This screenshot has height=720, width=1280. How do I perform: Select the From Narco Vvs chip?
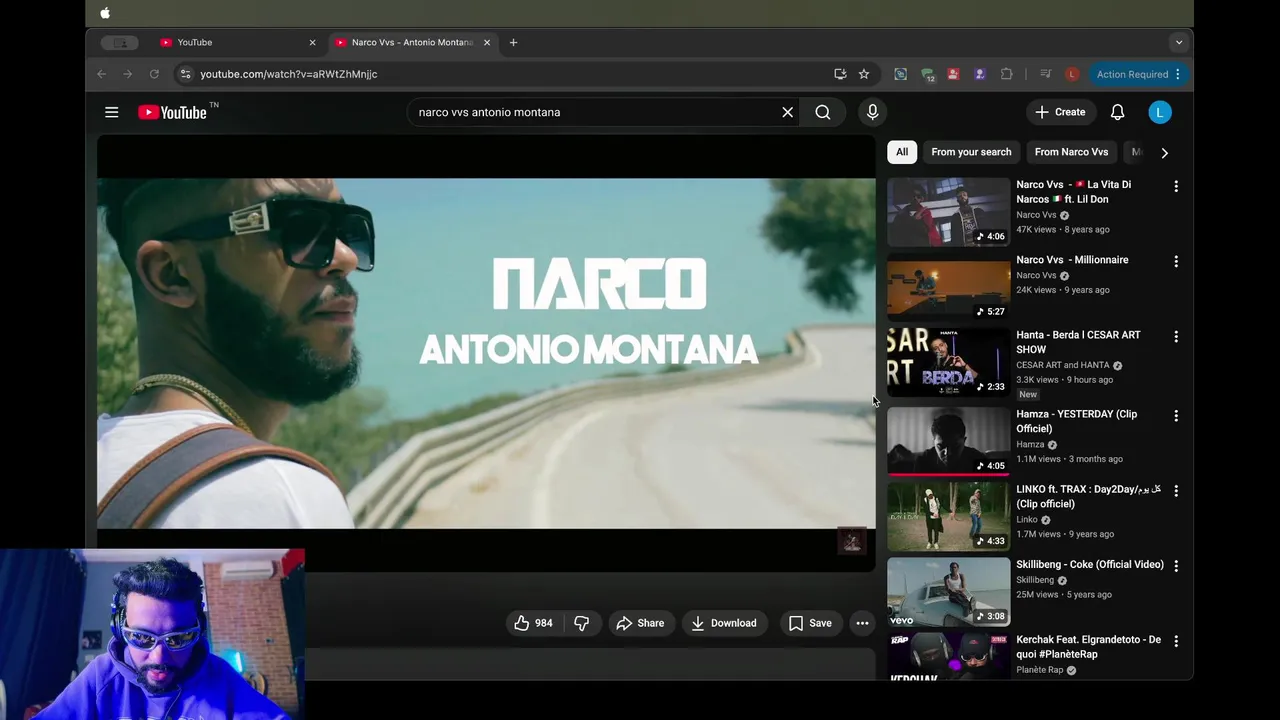1071,152
